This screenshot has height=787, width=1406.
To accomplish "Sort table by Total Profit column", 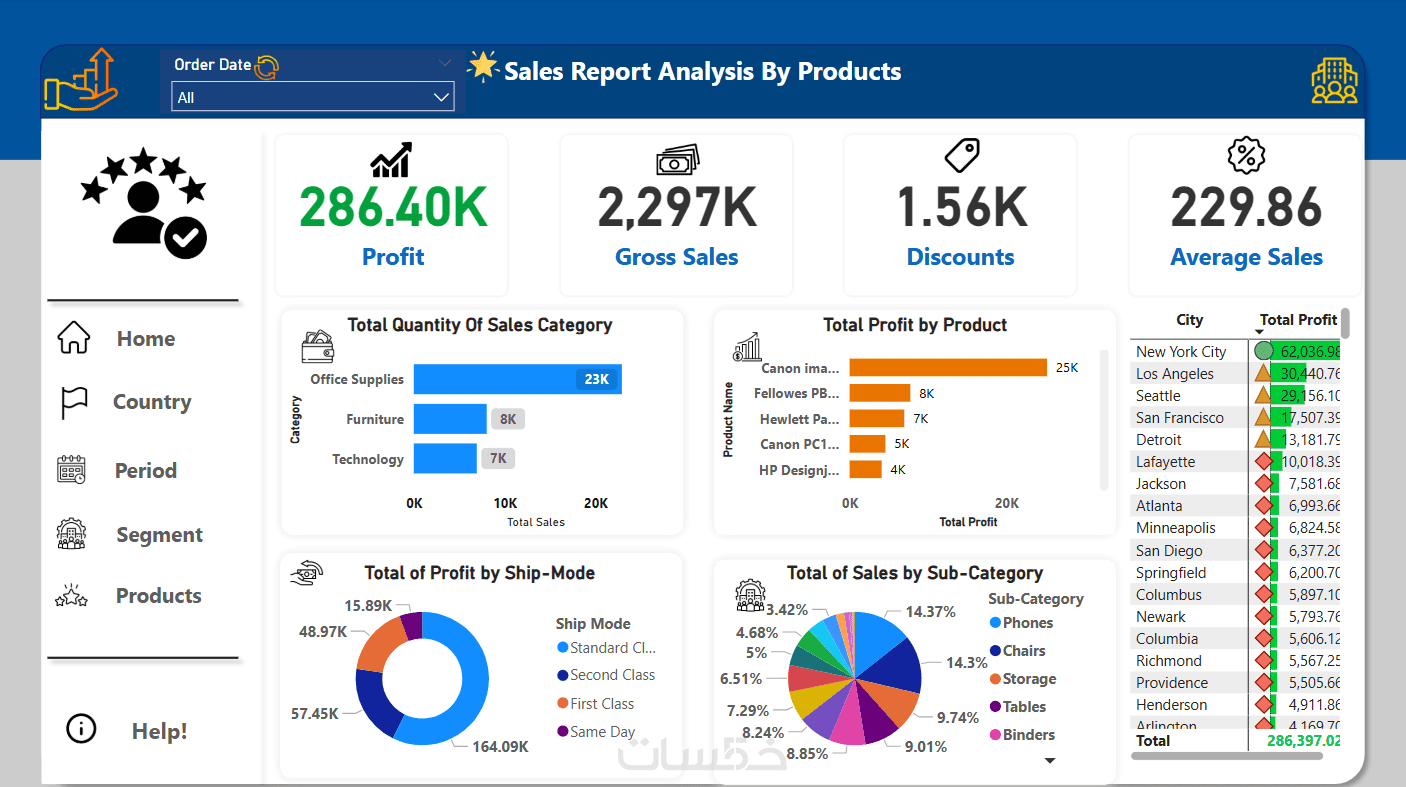I will coord(1298,320).
